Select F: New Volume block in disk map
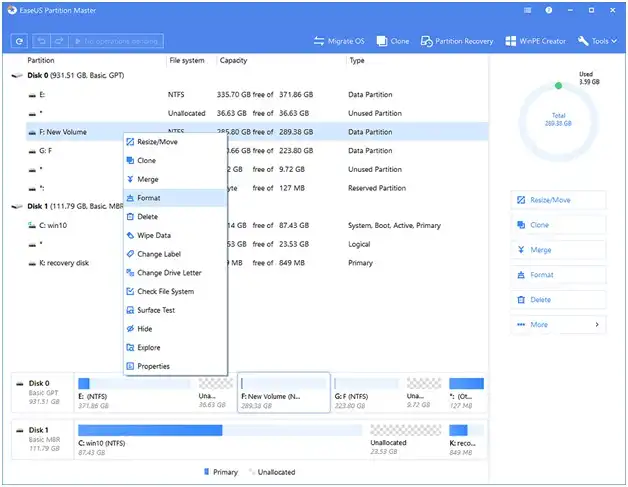Viewport: 628px width, 487px height. coord(284,393)
